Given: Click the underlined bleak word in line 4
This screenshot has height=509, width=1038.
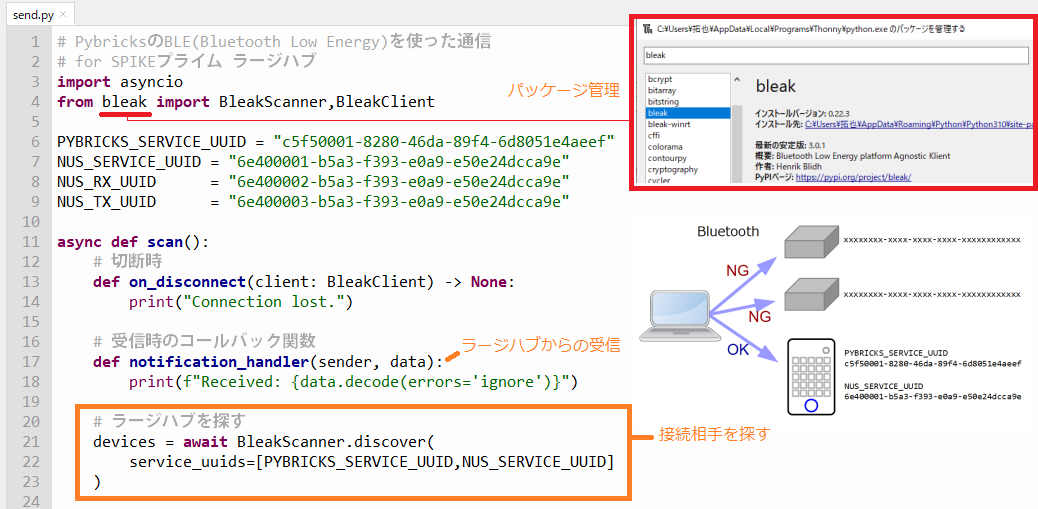Looking at the screenshot, I should (x=125, y=101).
